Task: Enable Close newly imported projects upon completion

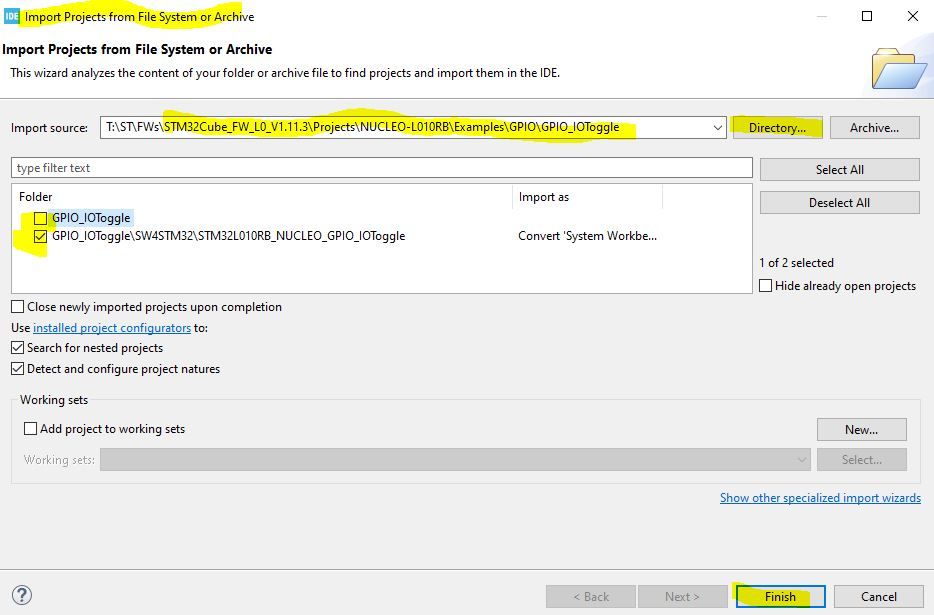Action: (18, 306)
